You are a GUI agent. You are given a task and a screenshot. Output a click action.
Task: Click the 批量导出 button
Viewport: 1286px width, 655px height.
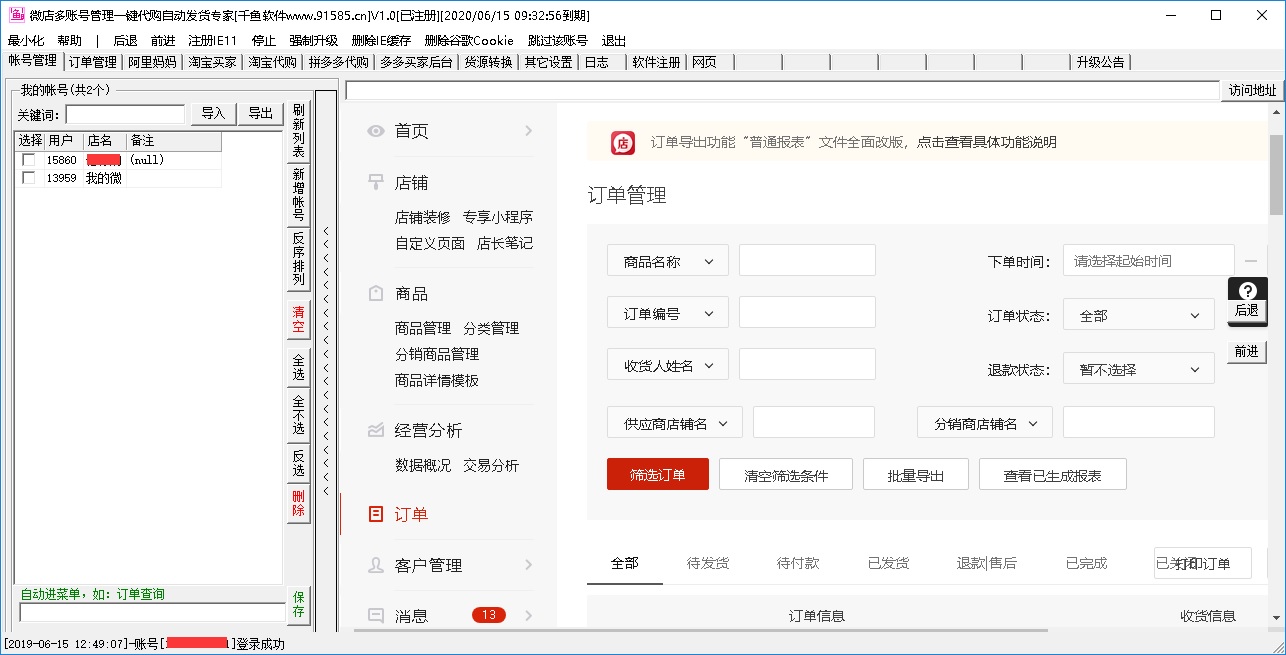click(916, 475)
